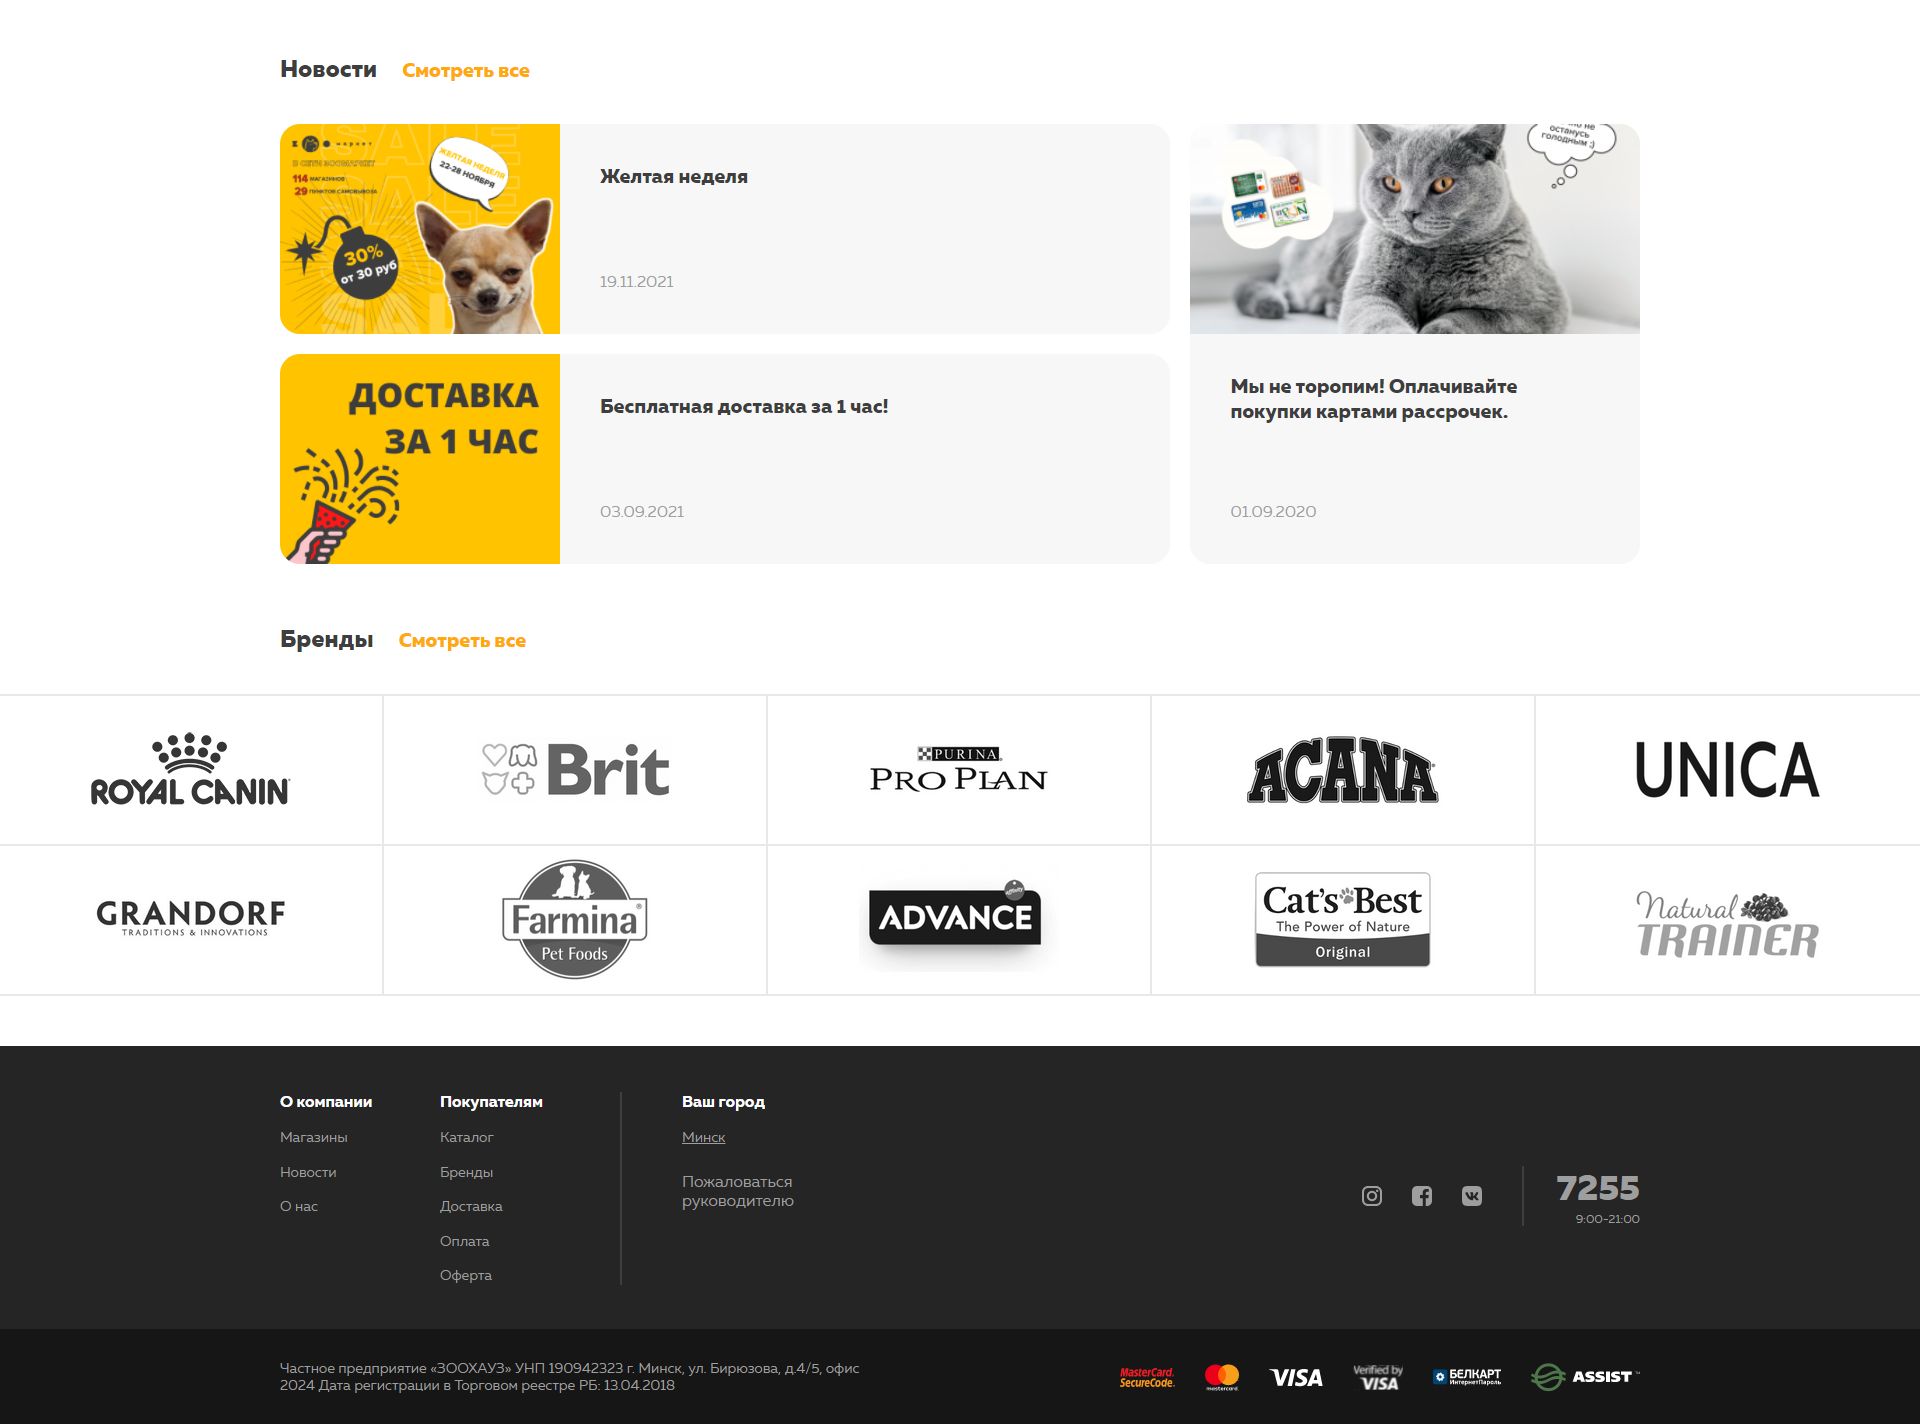Viewport: 1920px width, 1424px height.
Task: Click the Purina Pro Plan brand logo
Action: click(958, 770)
